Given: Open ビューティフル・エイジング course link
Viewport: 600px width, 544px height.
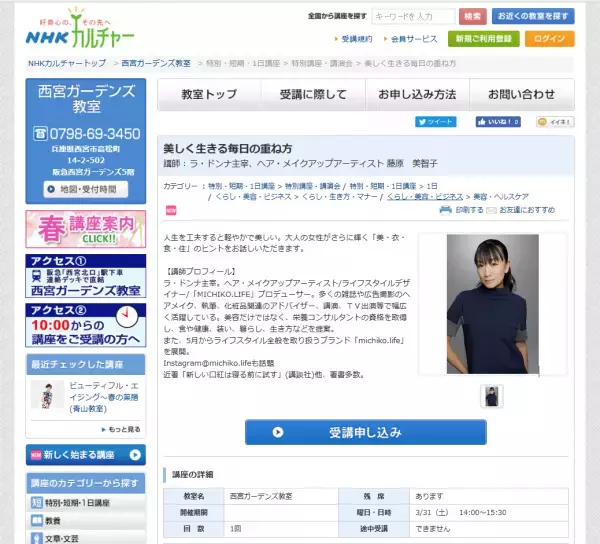Looking at the screenshot, I should pyautogui.click(x=104, y=397).
